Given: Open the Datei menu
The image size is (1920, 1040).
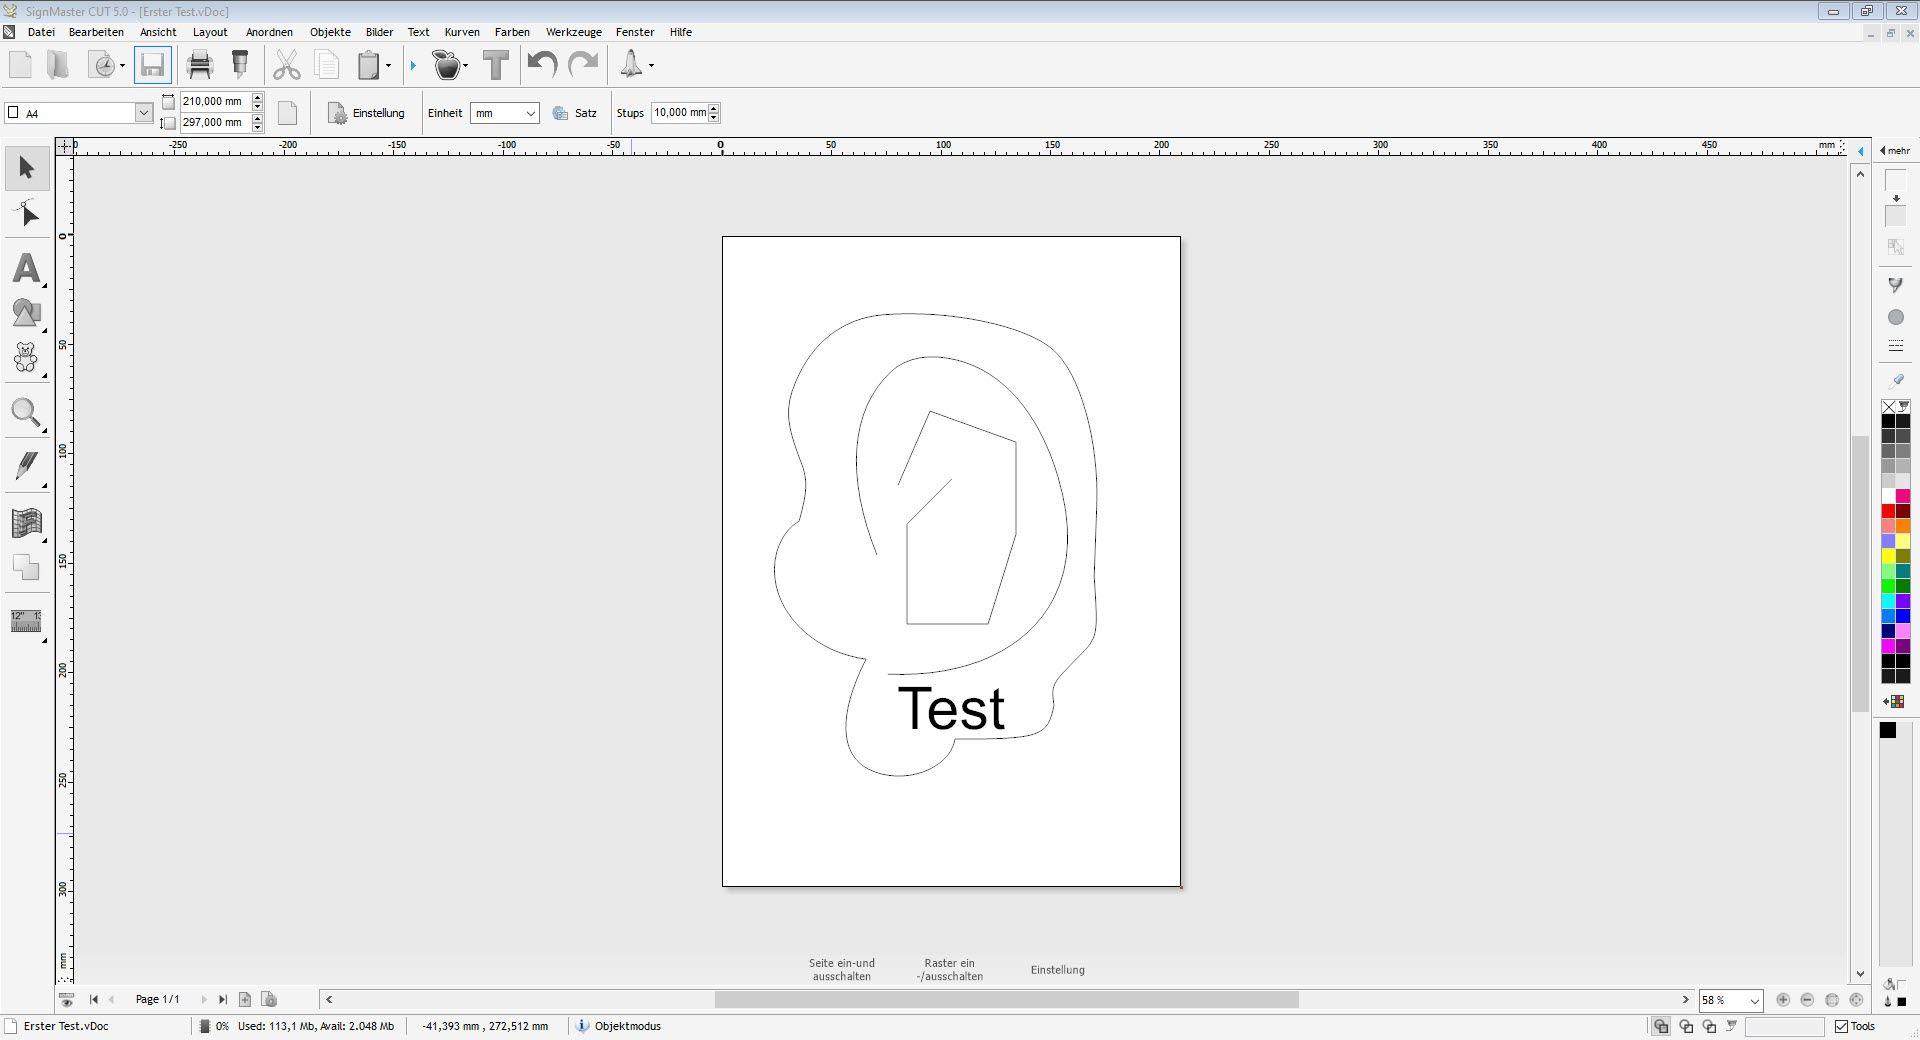Looking at the screenshot, I should point(41,32).
